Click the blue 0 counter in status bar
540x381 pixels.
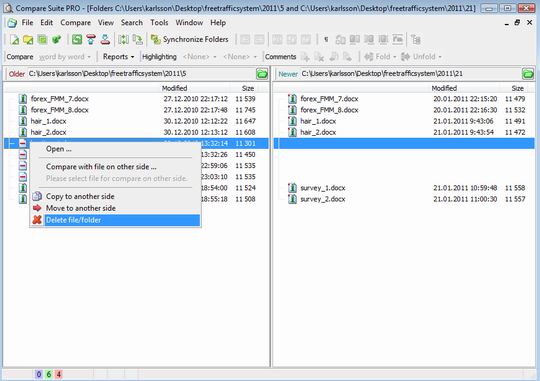[x=39, y=374]
